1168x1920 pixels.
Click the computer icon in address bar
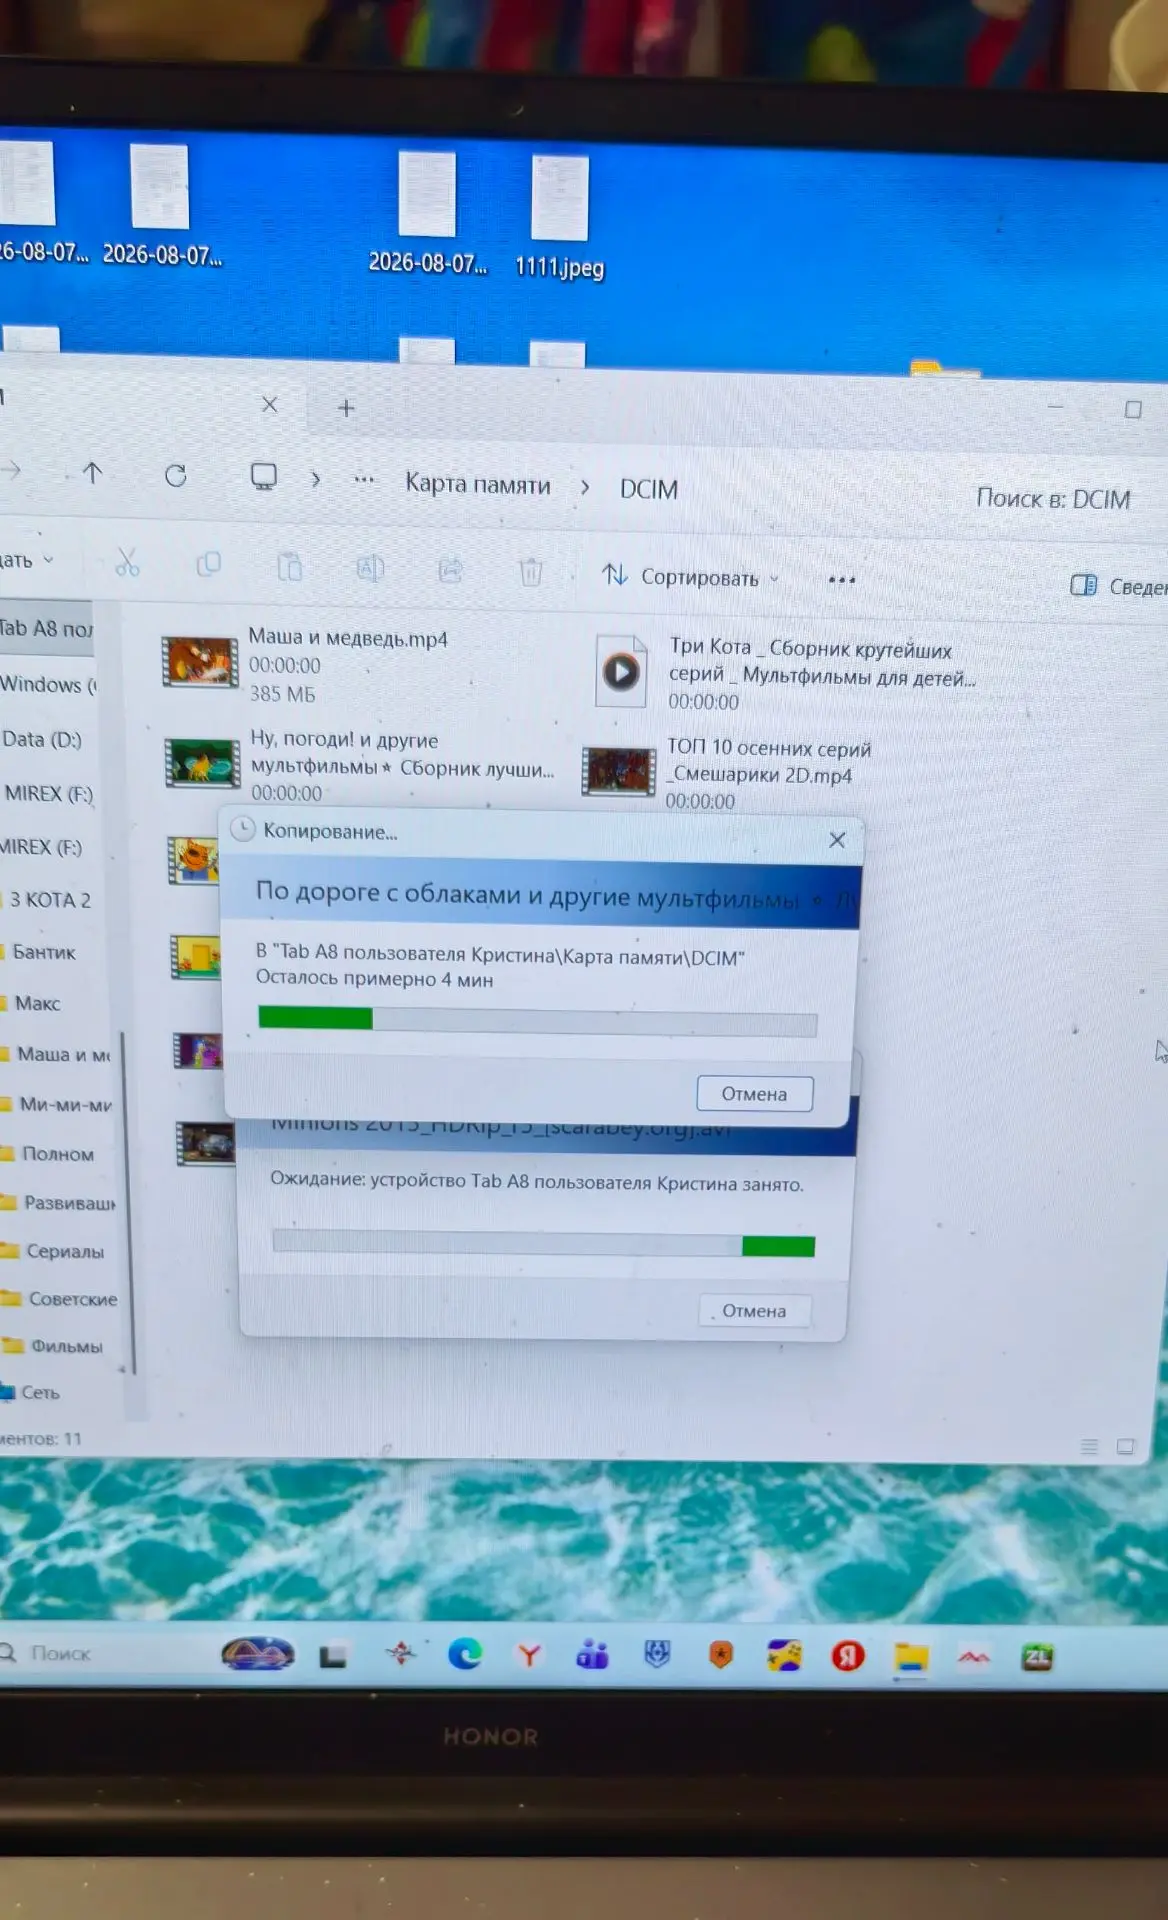click(264, 477)
